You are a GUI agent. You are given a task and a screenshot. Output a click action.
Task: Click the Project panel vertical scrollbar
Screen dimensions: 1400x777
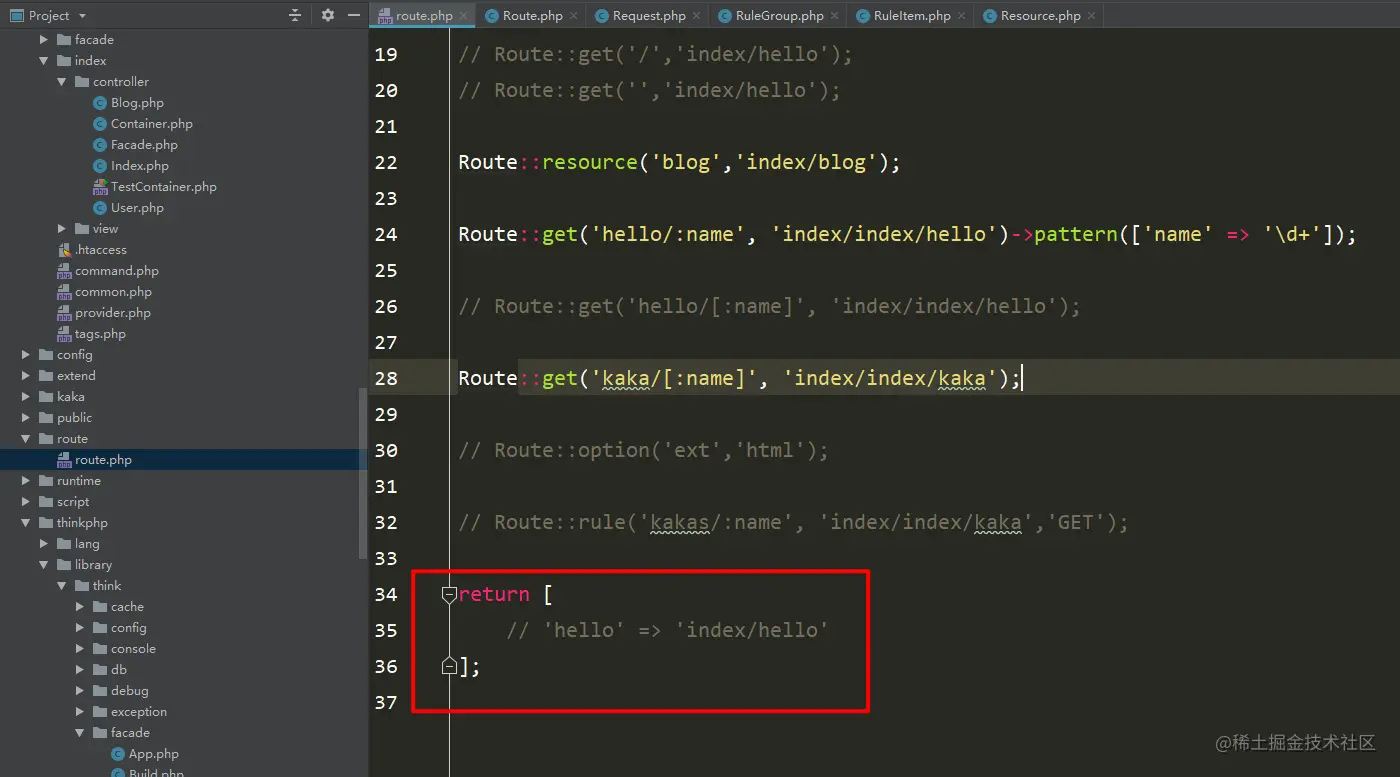(362, 472)
